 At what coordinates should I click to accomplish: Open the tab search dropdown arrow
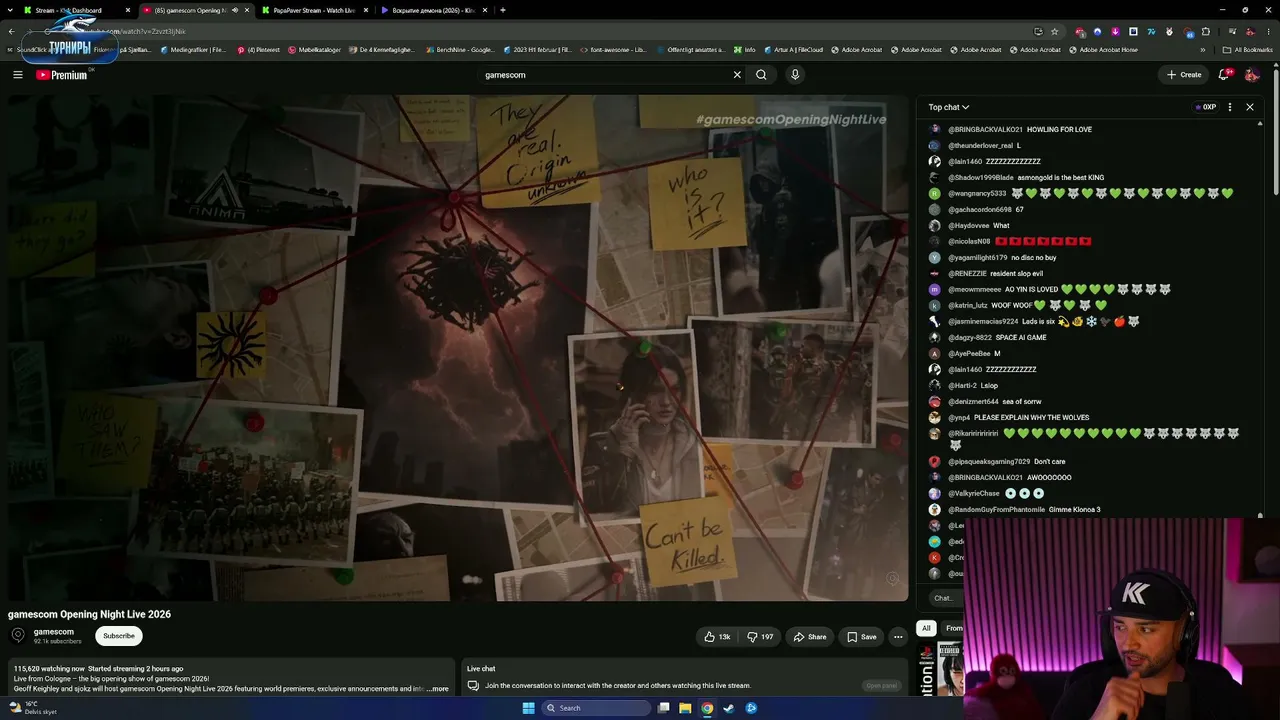tap(11, 10)
